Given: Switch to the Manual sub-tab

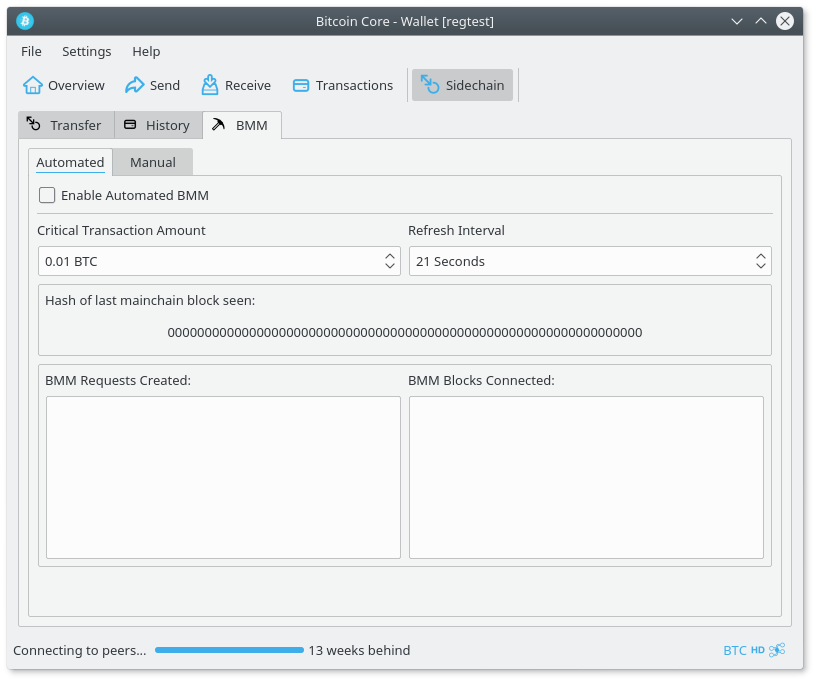Looking at the screenshot, I should [x=152, y=162].
